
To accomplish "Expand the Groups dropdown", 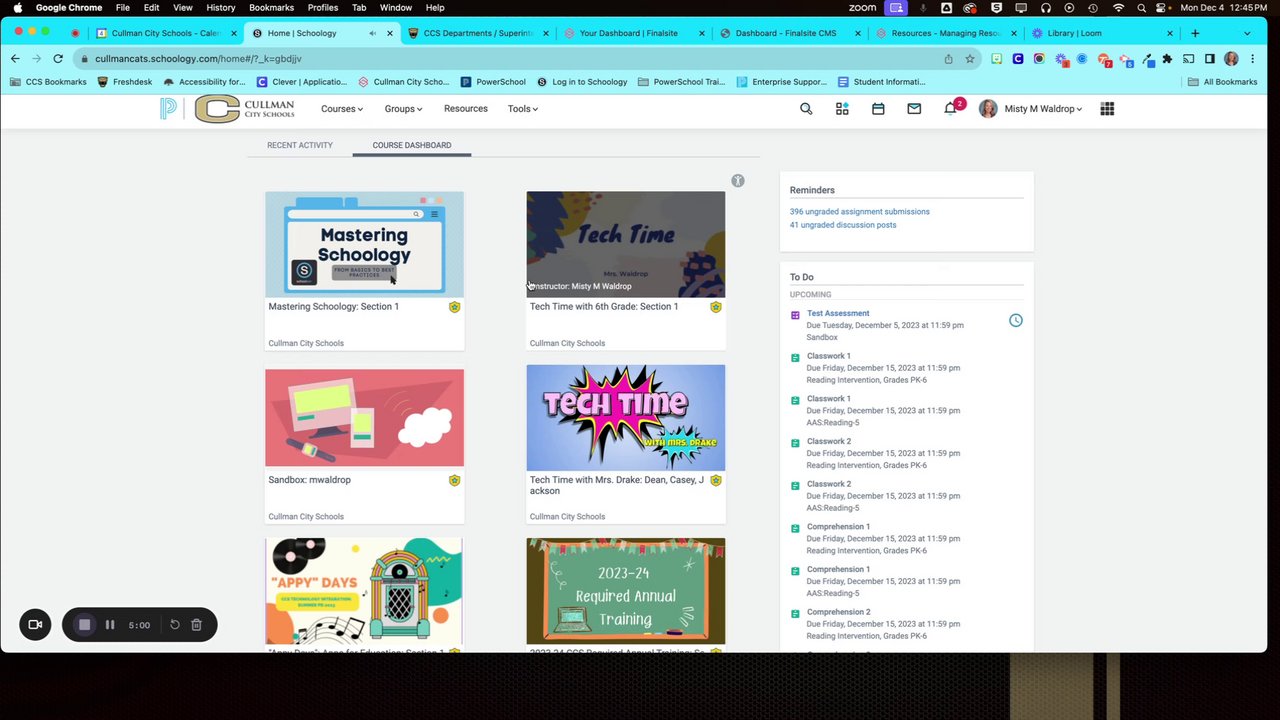I will 404,109.
